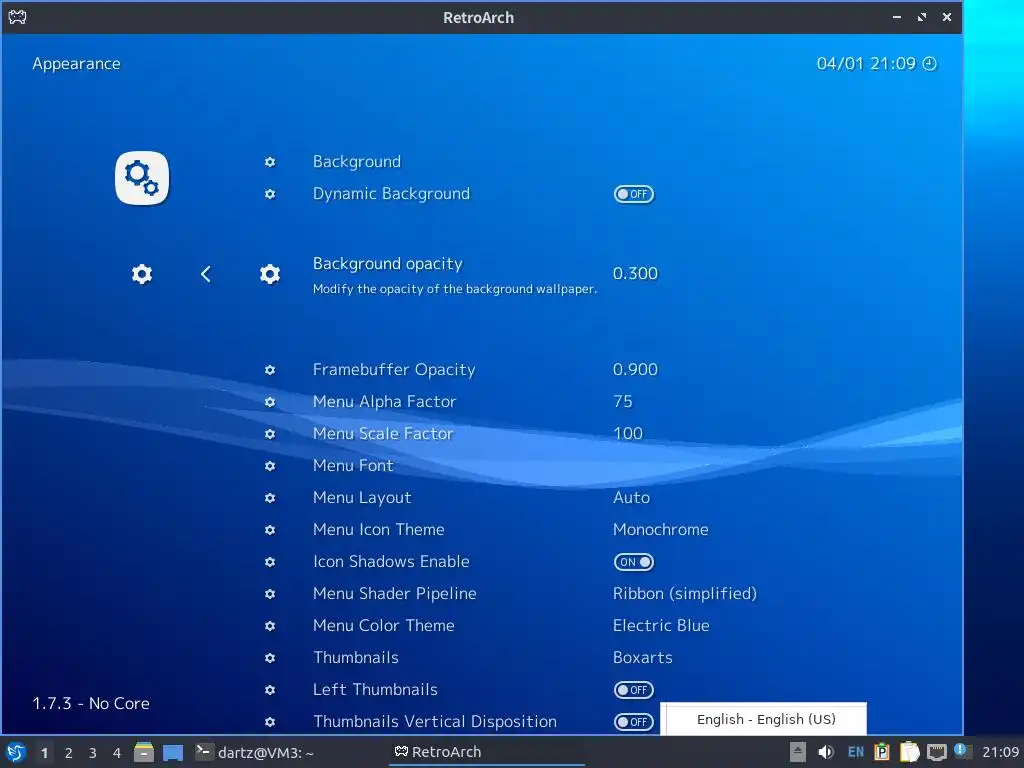The height and width of the screenshot is (768, 1024).
Task: Click the 1.7.3 - No Core version text
Action: click(91, 703)
